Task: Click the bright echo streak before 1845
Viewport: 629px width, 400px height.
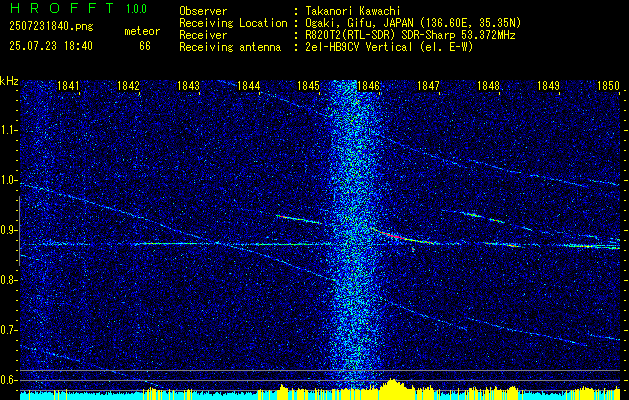Action: 299,219
